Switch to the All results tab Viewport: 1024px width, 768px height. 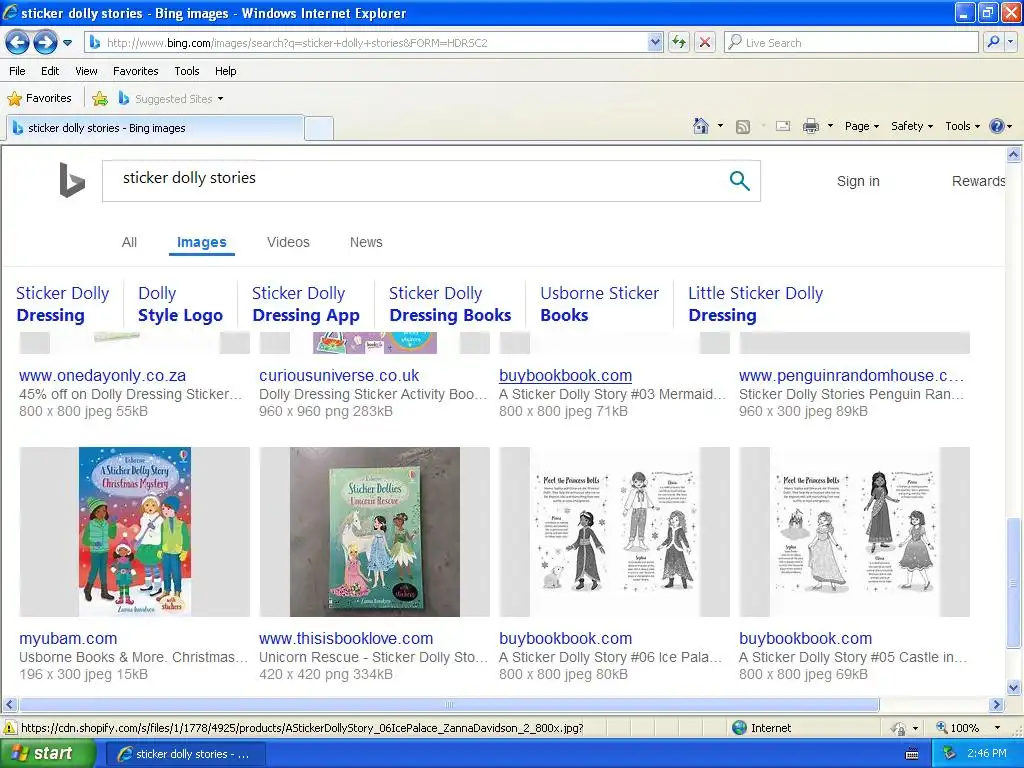(x=129, y=242)
